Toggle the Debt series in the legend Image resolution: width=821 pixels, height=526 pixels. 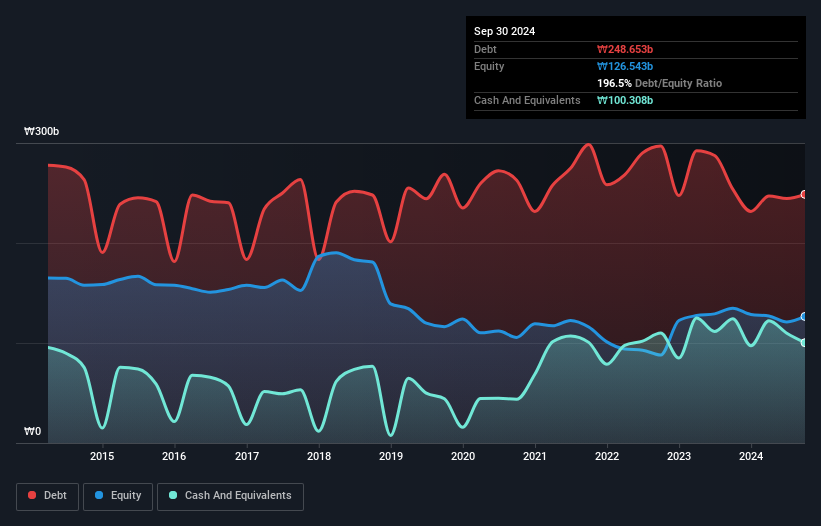[x=48, y=496]
